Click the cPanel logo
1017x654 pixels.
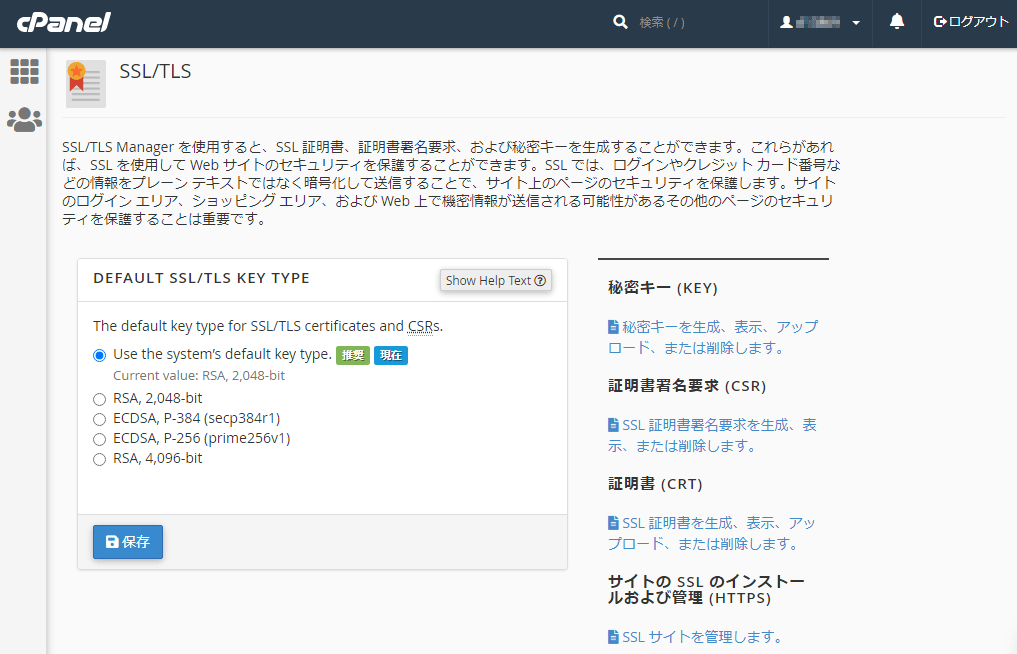[64, 23]
